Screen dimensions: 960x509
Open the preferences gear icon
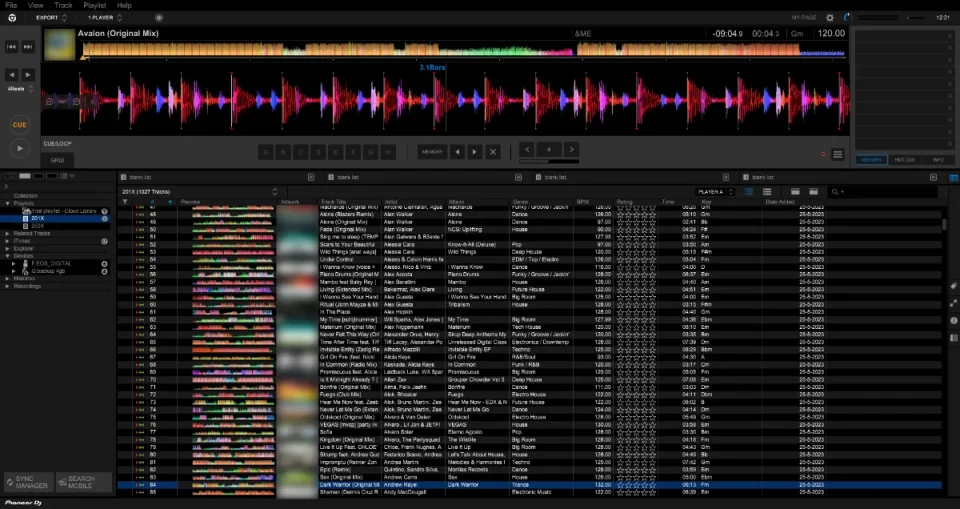[829, 18]
